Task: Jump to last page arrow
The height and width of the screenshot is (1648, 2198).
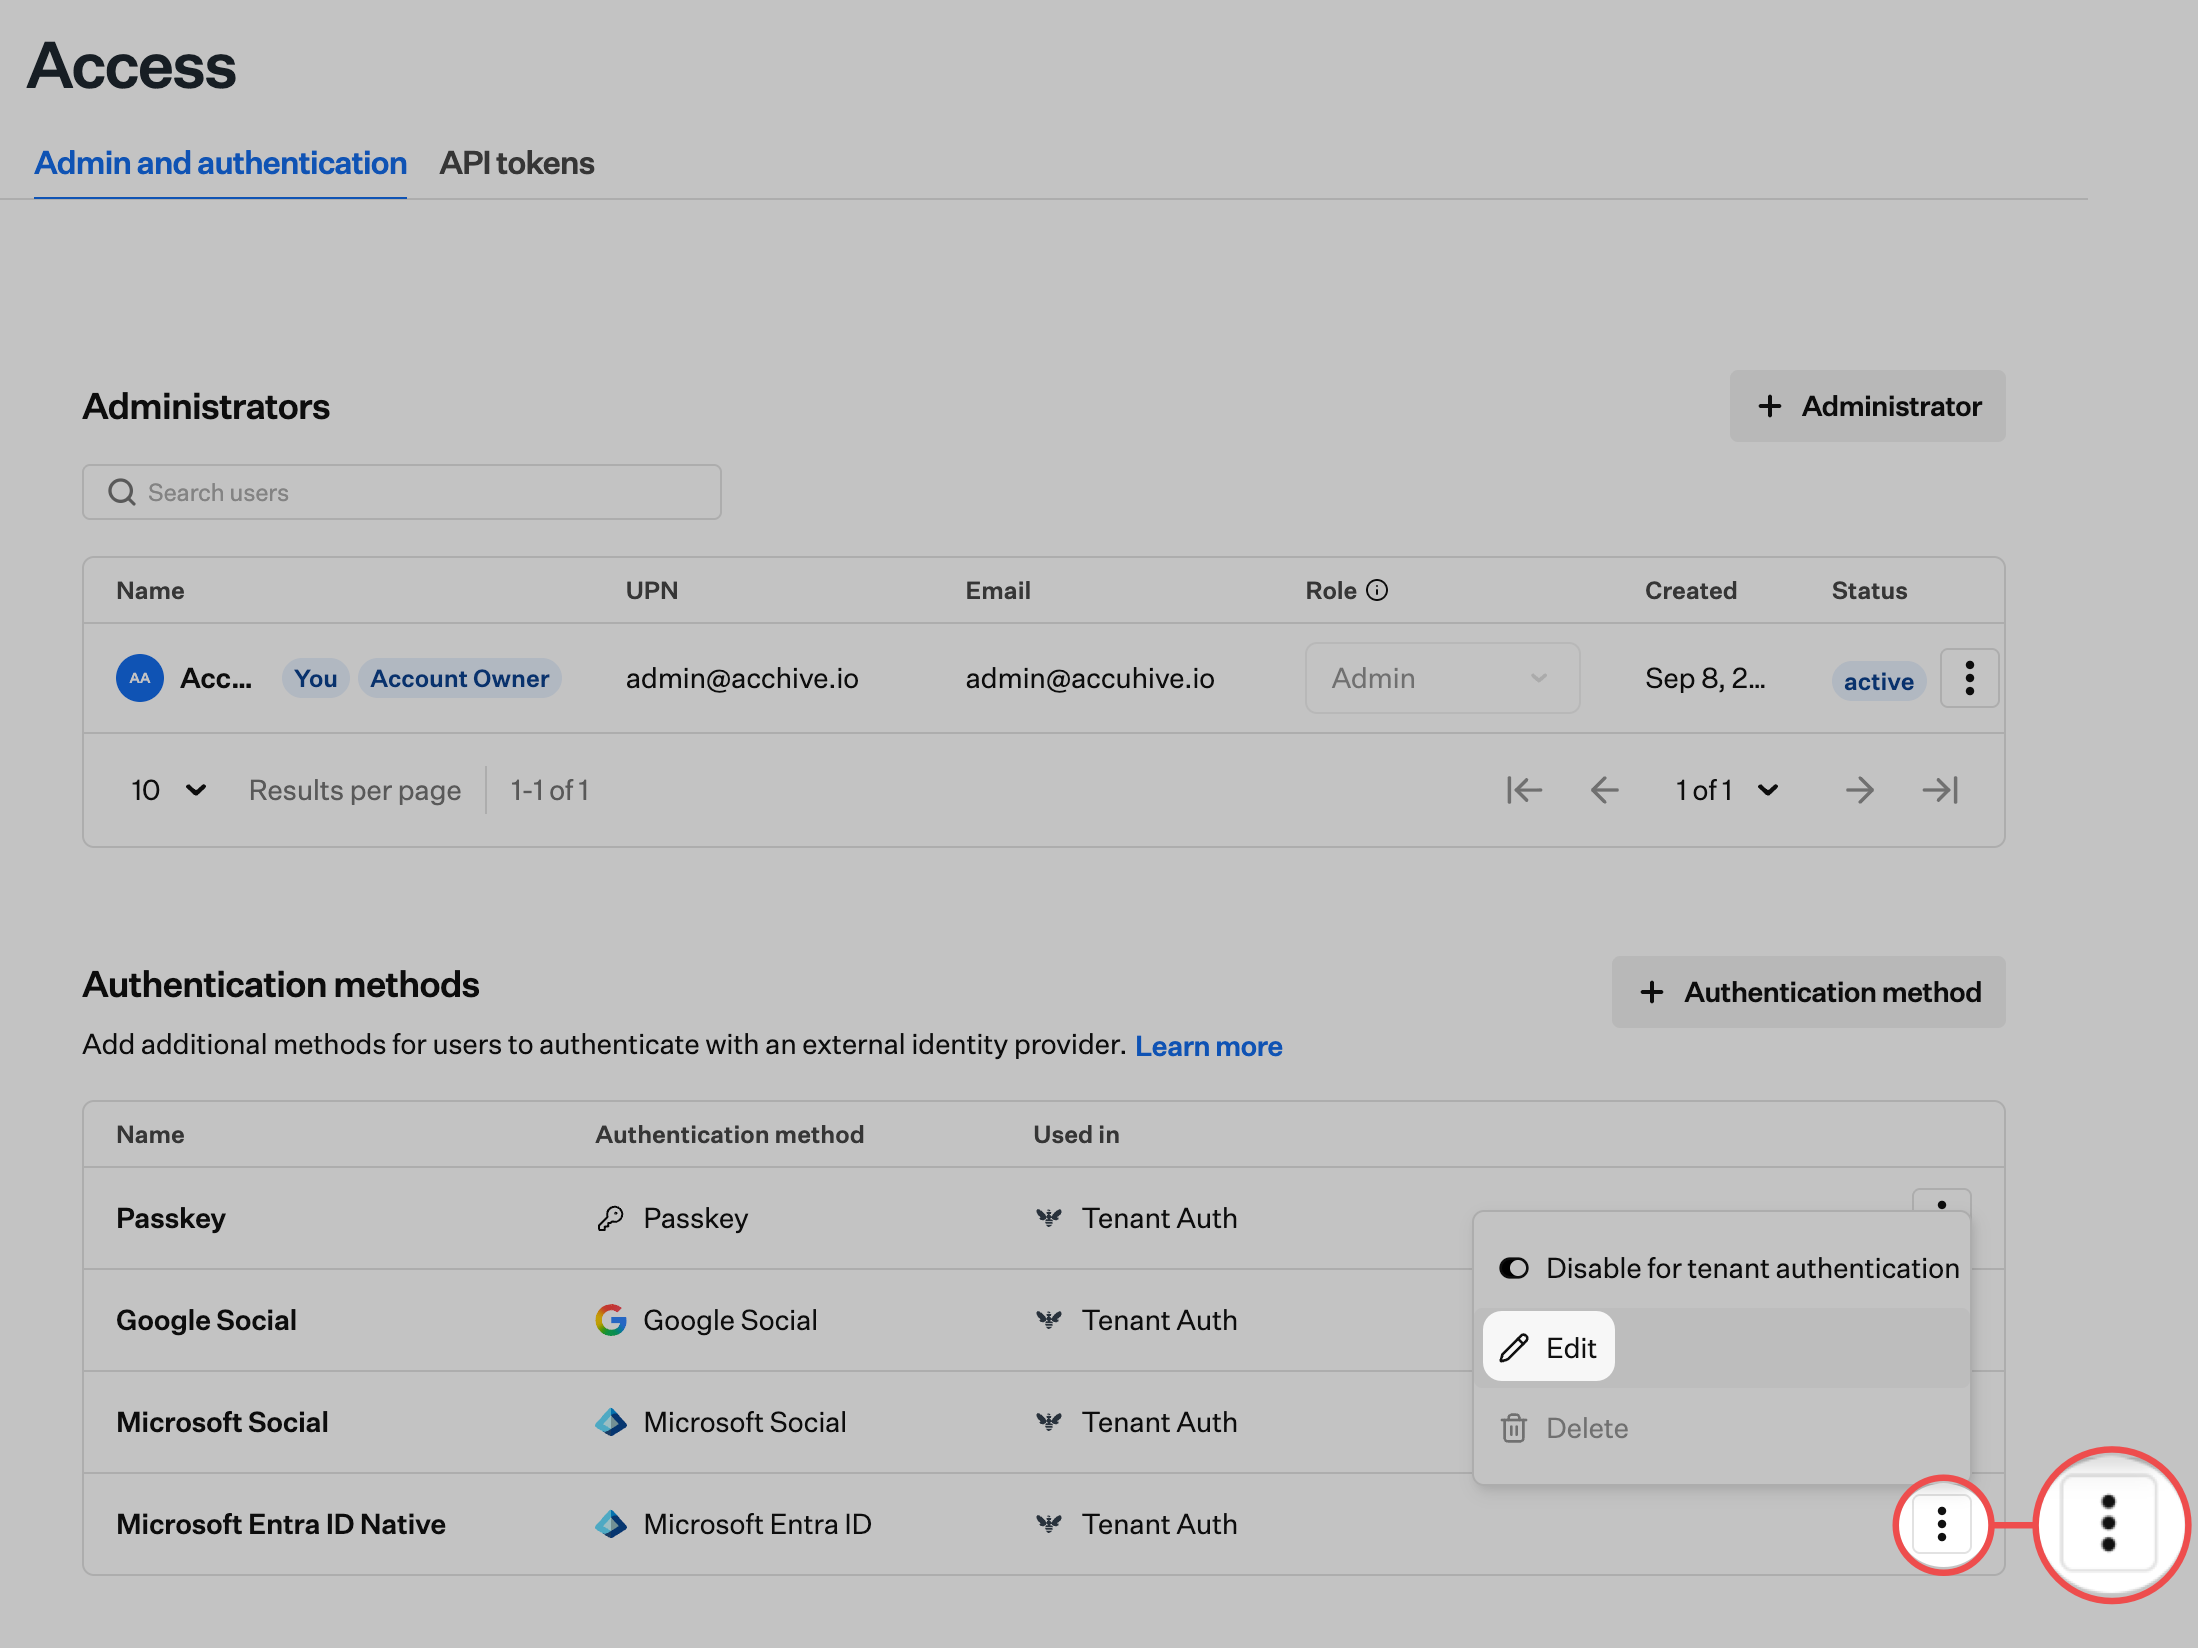Action: pos(1940,790)
